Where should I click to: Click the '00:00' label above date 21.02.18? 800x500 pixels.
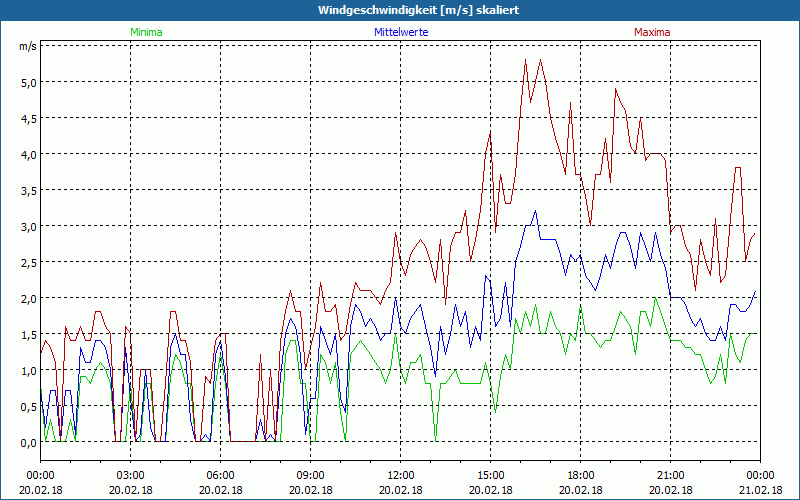pos(760,476)
